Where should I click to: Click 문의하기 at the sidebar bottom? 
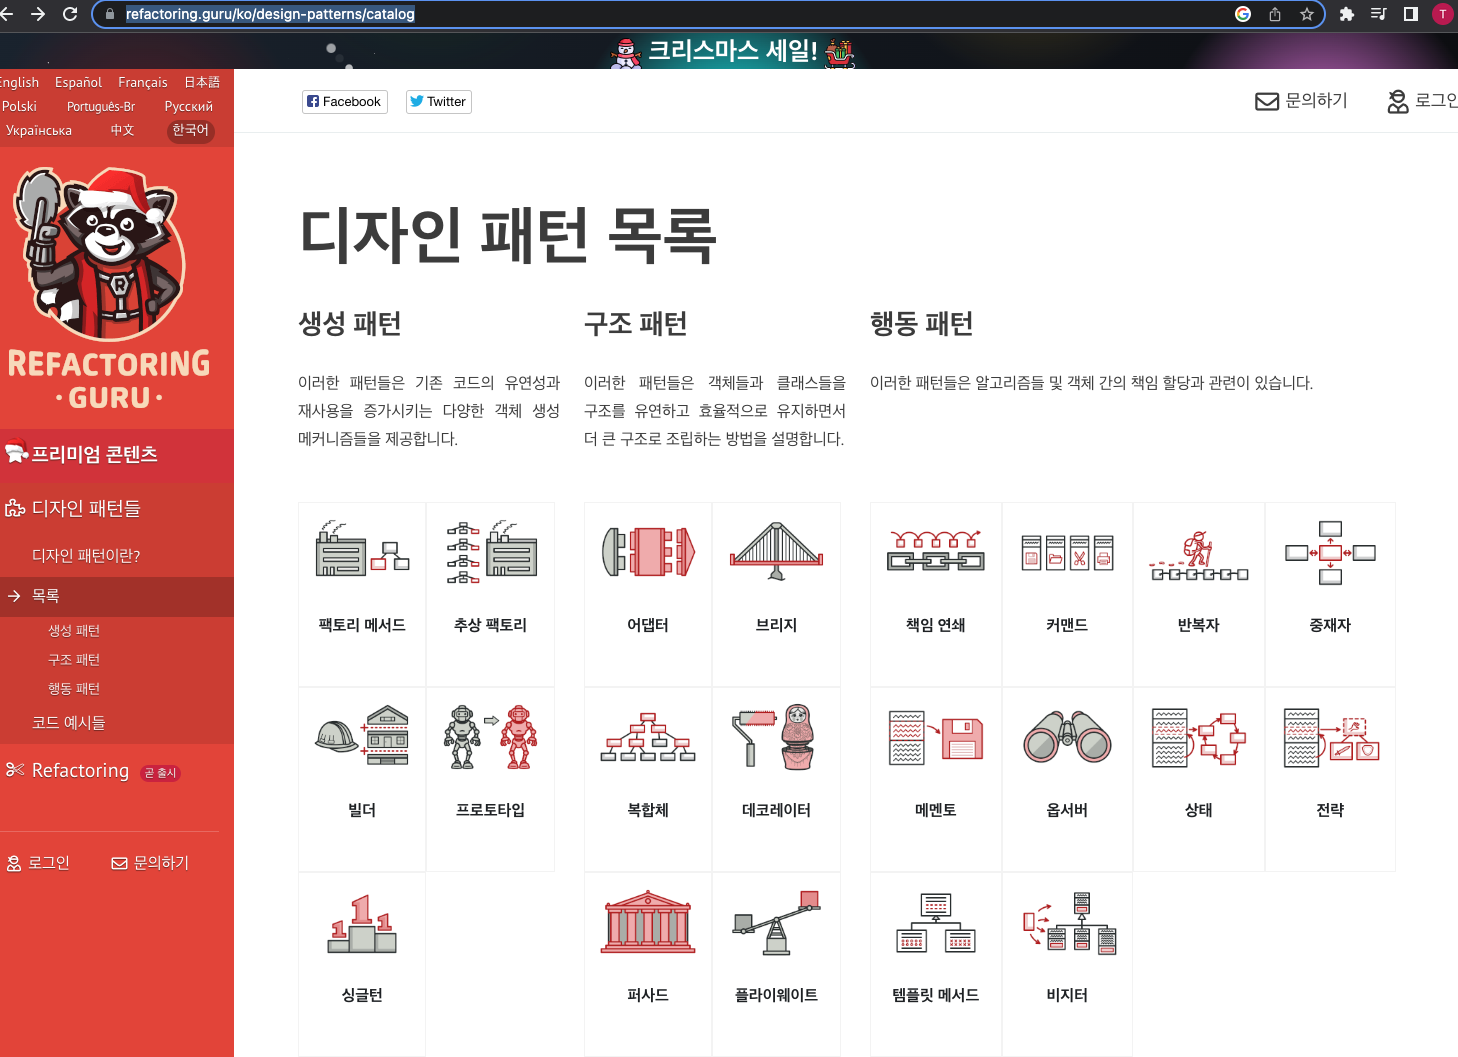(x=150, y=863)
